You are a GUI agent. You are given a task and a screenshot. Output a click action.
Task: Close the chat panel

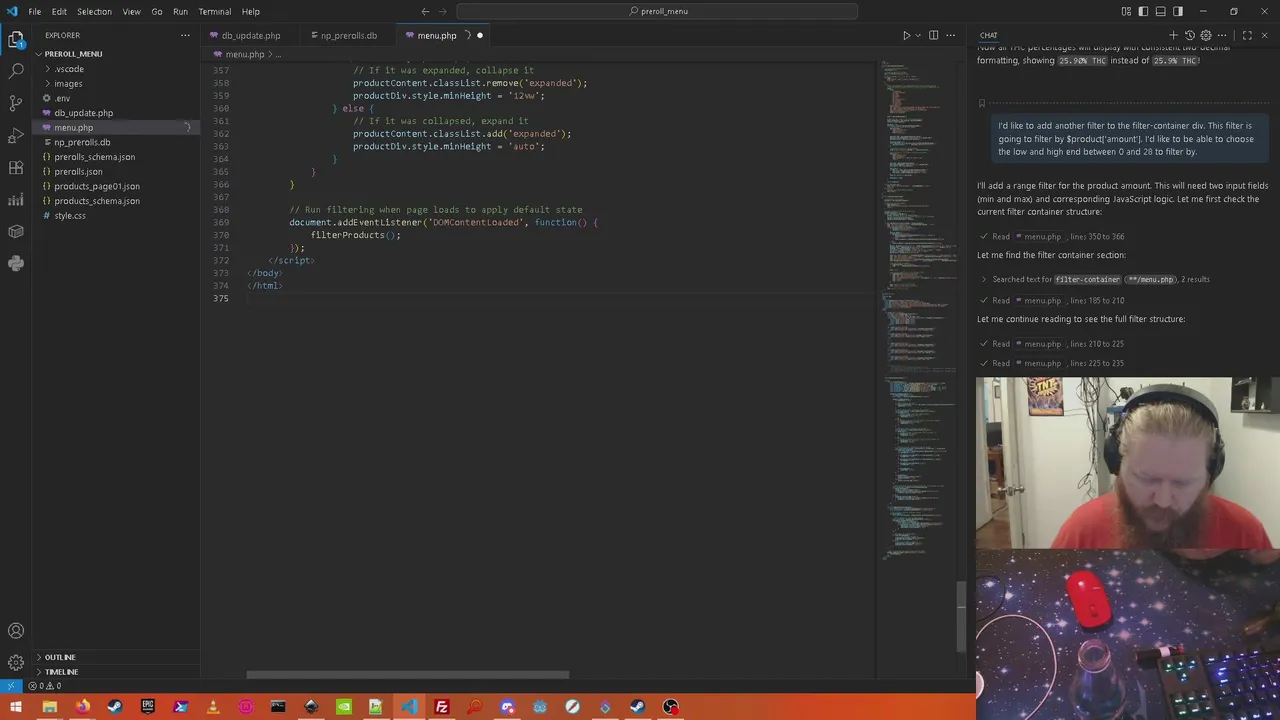click(1264, 35)
